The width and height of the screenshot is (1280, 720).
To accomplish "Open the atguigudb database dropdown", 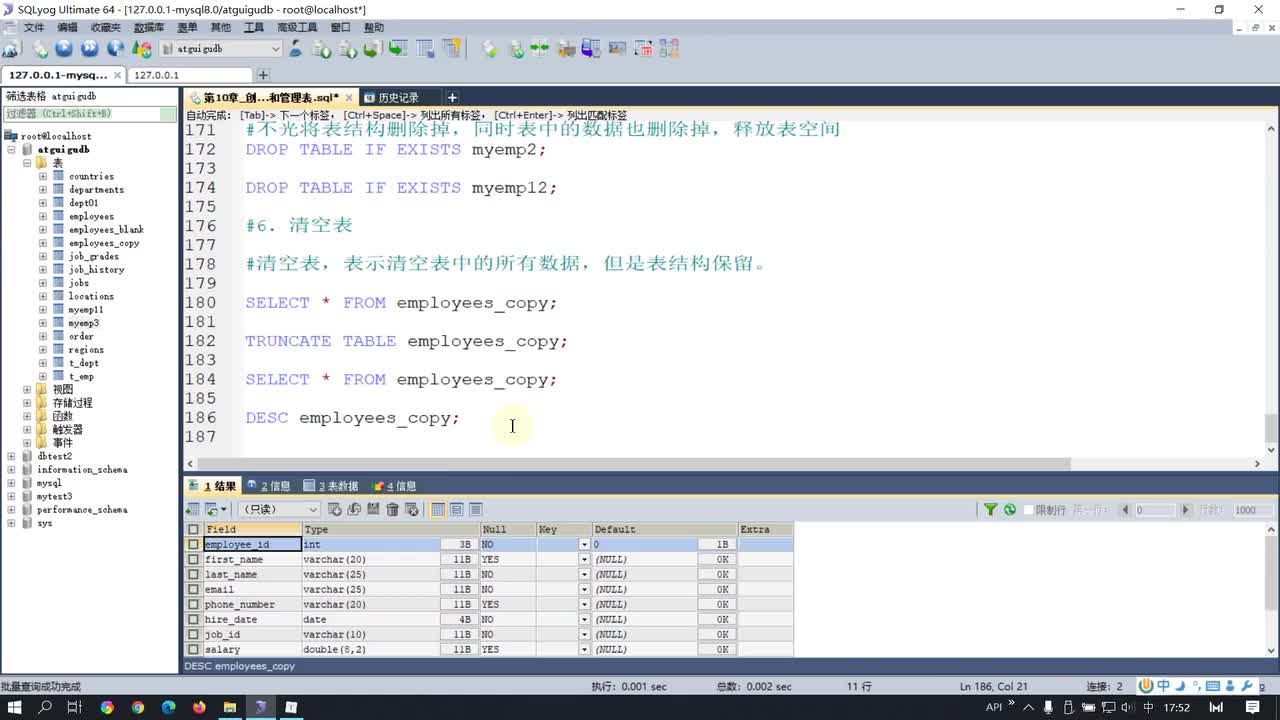I will coord(276,48).
